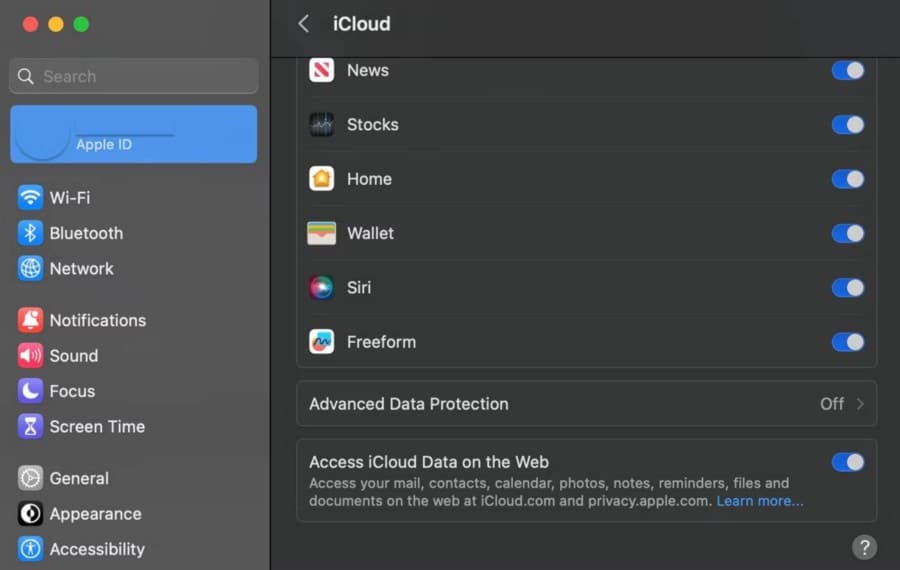Click the Home app icon
900x570 pixels.
pyautogui.click(x=321, y=179)
